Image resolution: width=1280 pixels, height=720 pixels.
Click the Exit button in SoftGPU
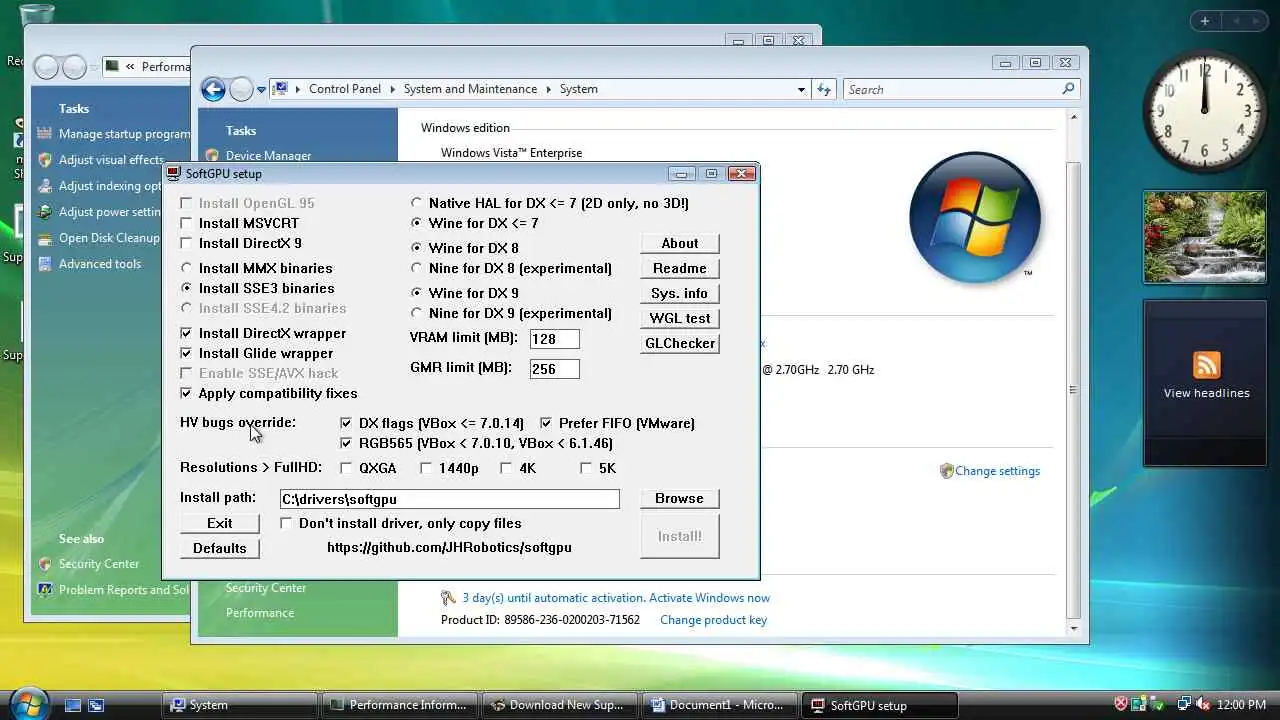(220, 523)
